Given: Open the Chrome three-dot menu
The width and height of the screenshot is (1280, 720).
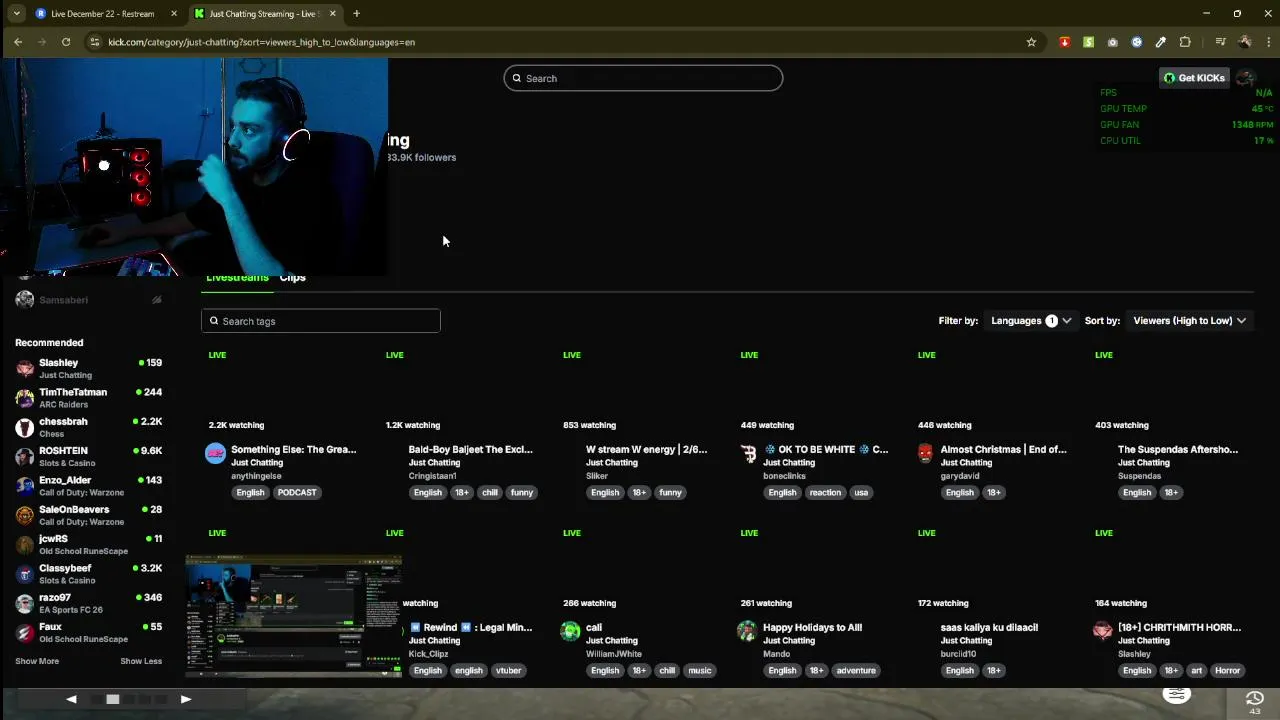Looking at the screenshot, I should click(x=1268, y=42).
